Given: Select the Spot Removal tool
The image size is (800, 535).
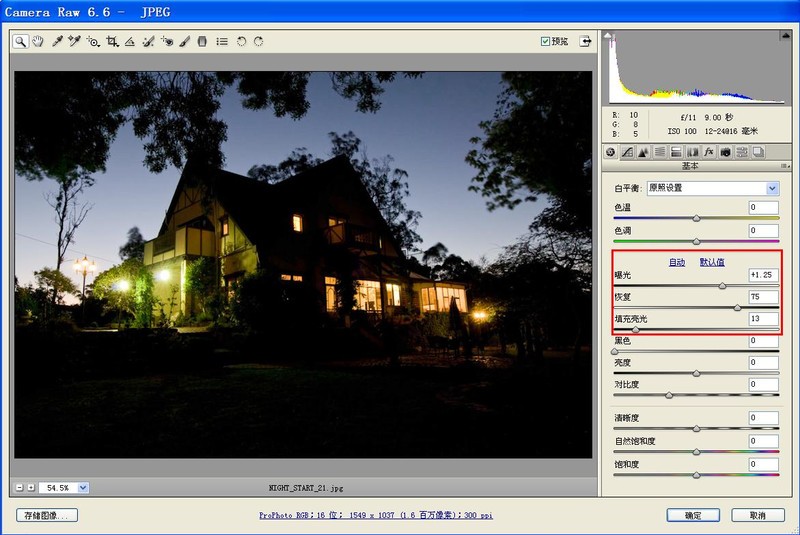Looking at the screenshot, I should 148,41.
